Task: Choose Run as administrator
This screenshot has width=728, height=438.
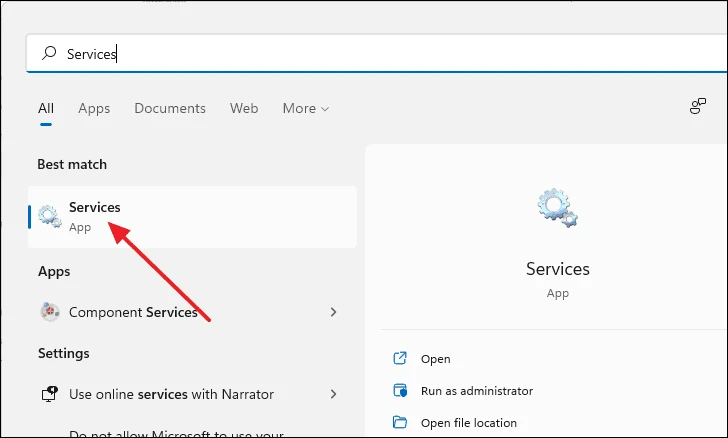Action: (477, 391)
